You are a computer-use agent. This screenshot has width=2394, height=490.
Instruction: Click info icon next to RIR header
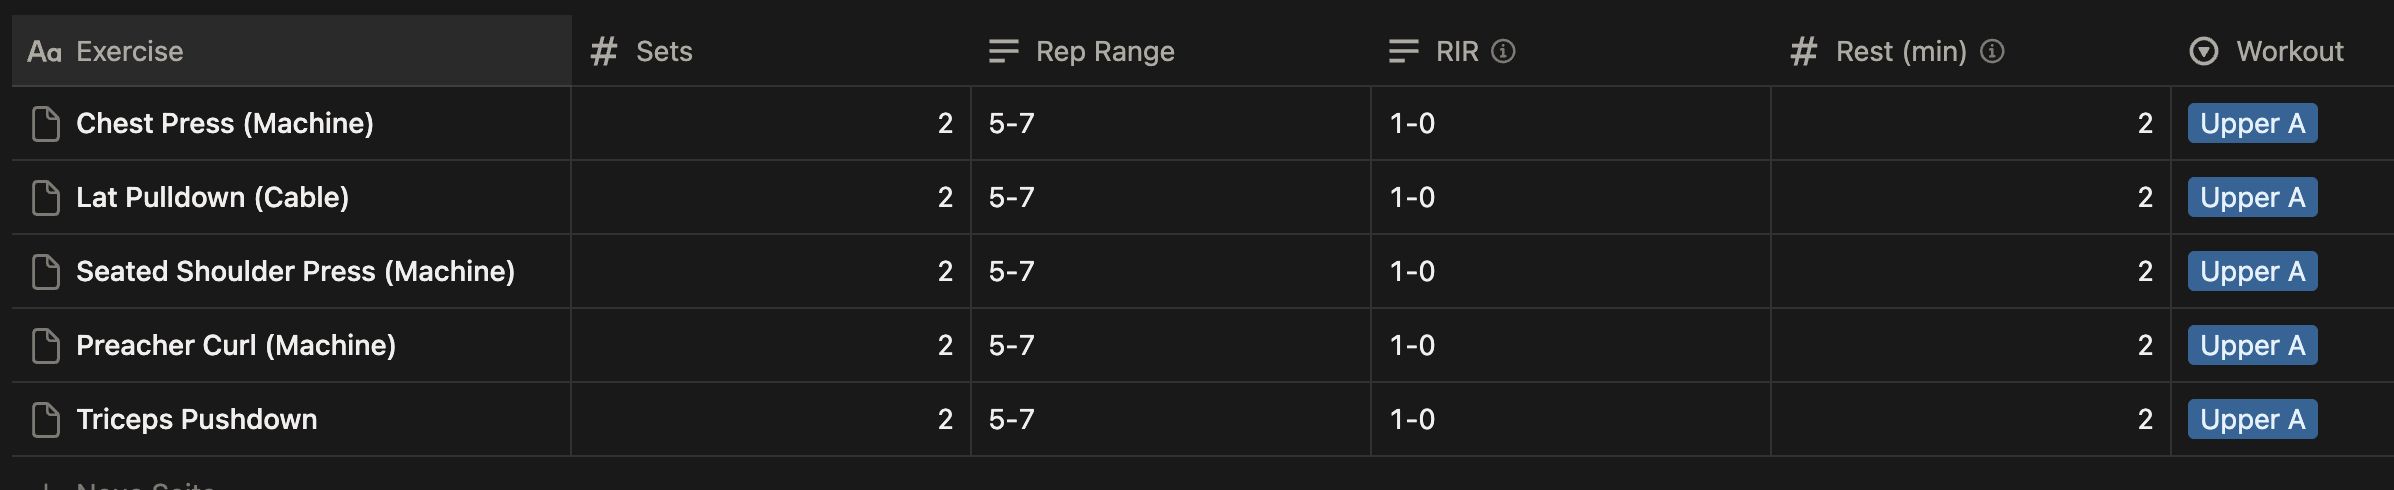[x=1503, y=51]
